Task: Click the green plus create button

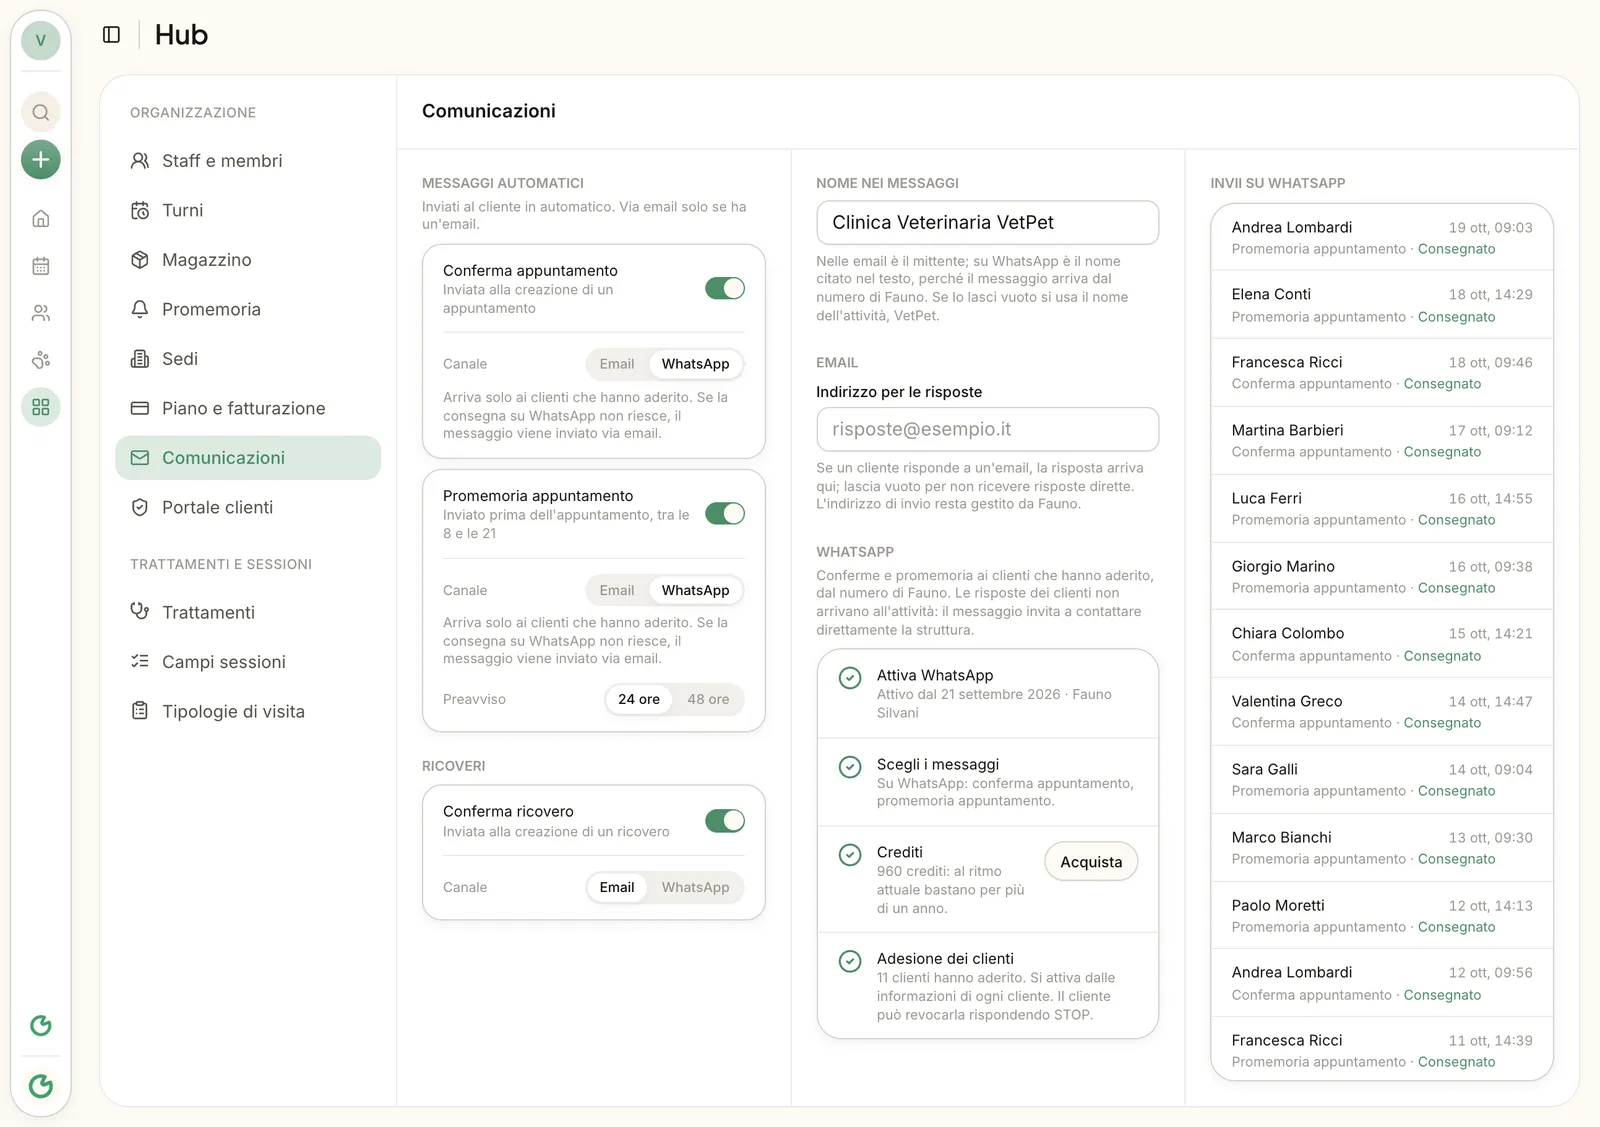Action: [41, 159]
